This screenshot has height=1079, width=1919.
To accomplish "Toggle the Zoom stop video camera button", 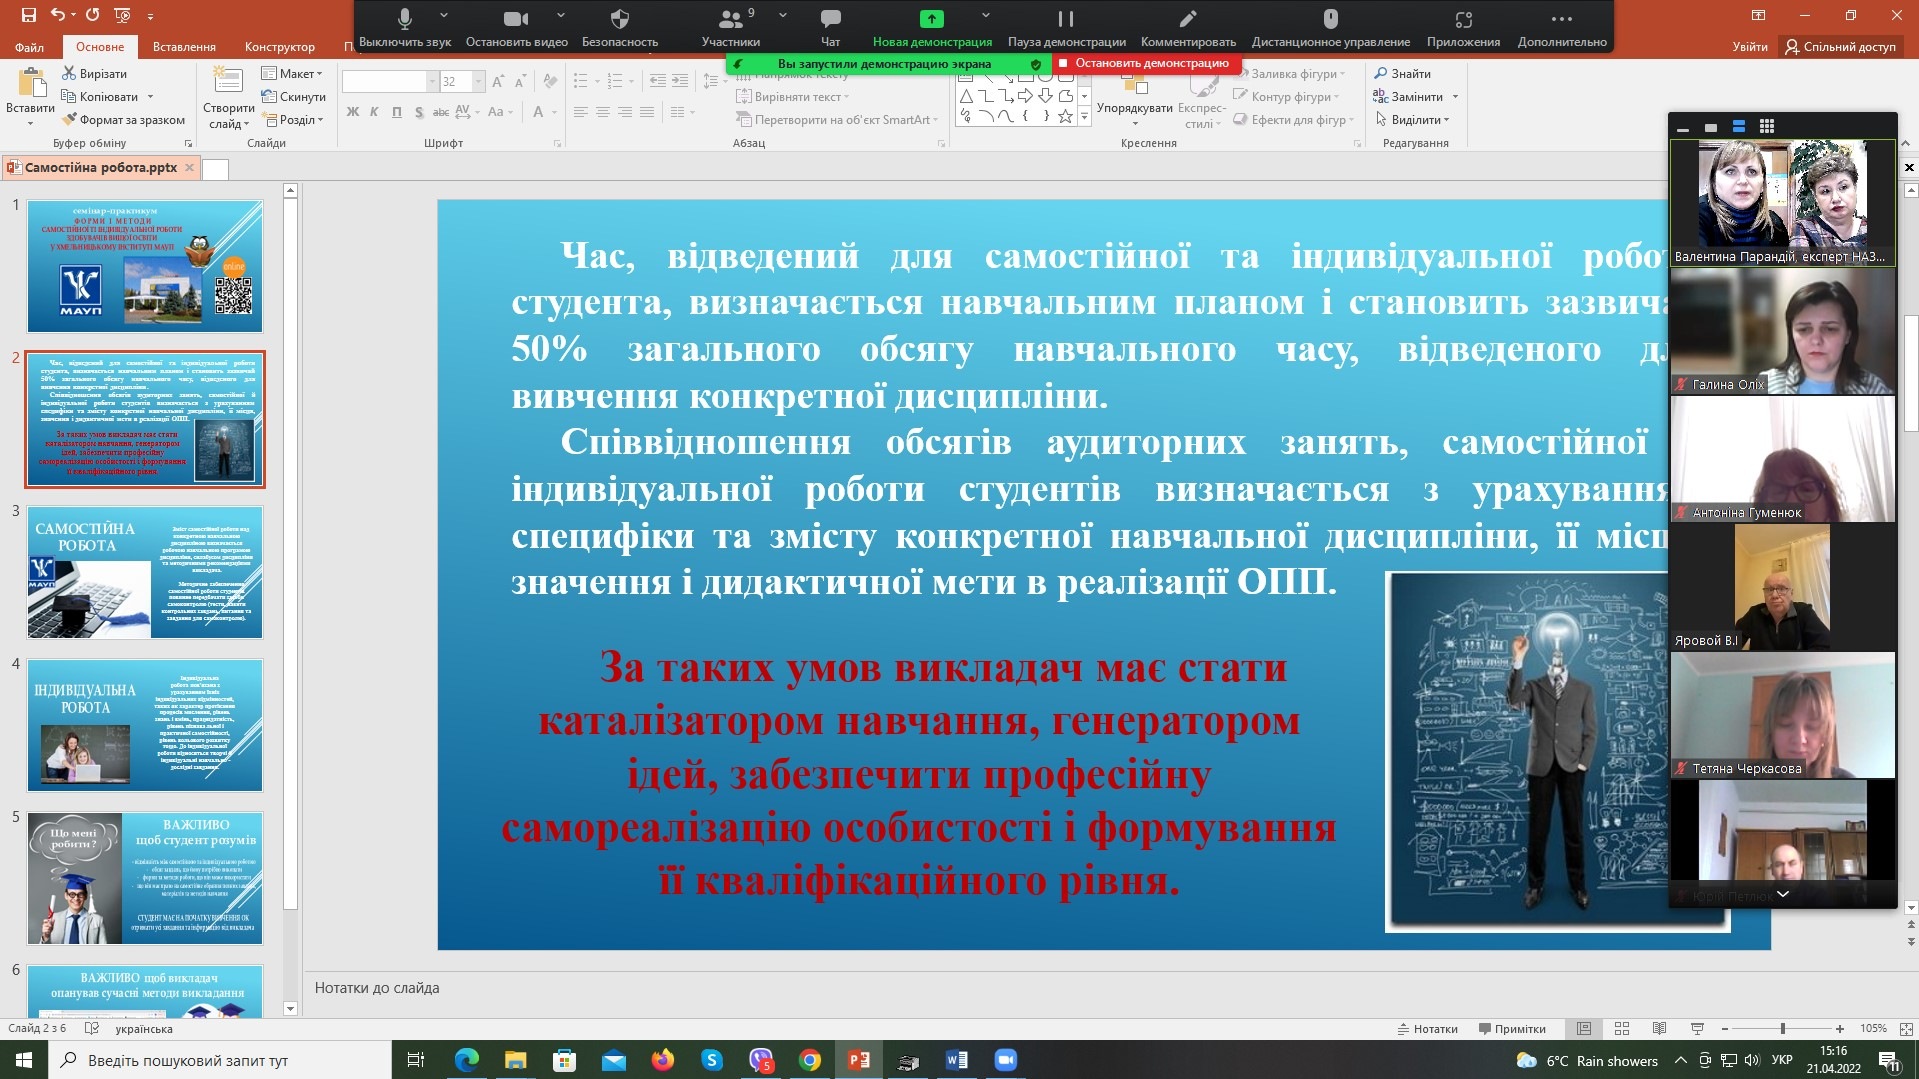I will pyautogui.click(x=516, y=20).
